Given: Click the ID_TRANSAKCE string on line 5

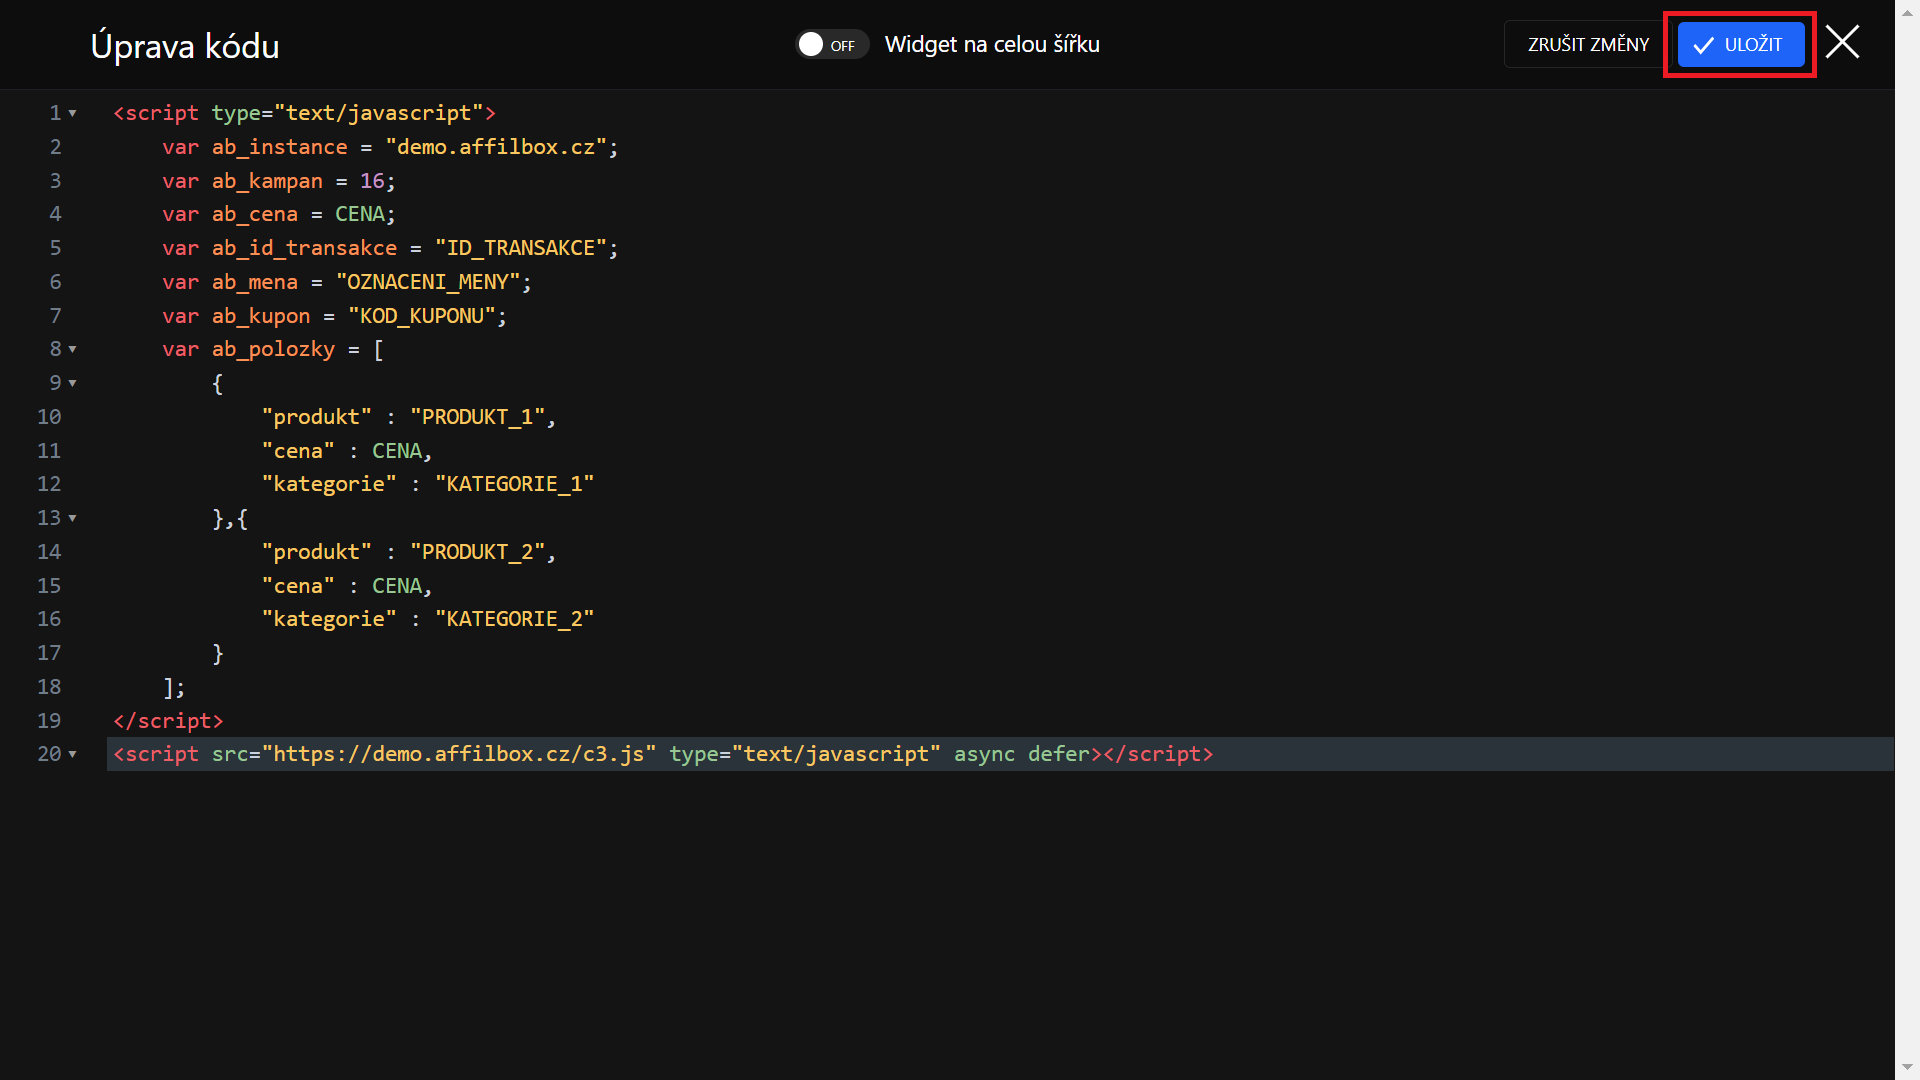Looking at the screenshot, I should [521, 248].
